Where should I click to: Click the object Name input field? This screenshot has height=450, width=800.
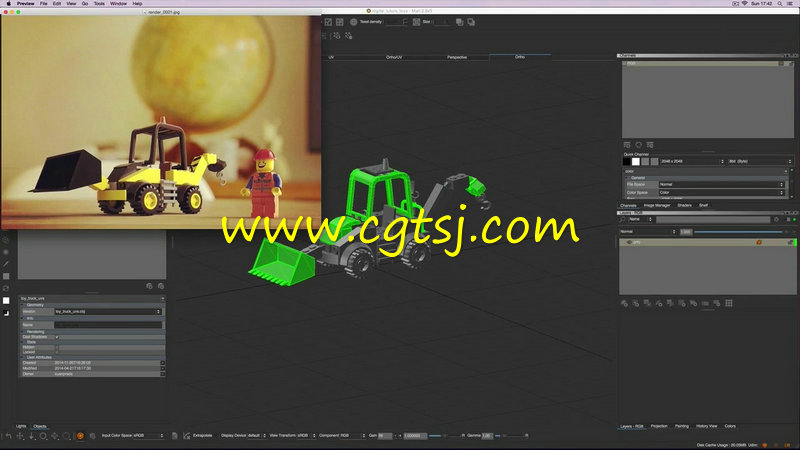coord(108,324)
